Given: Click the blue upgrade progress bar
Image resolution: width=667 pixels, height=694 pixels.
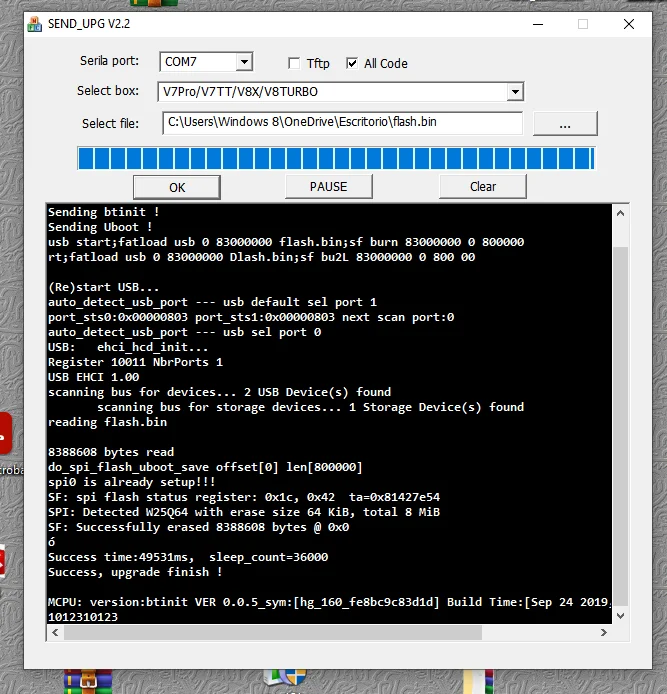Looking at the screenshot, I should point(336,158).
